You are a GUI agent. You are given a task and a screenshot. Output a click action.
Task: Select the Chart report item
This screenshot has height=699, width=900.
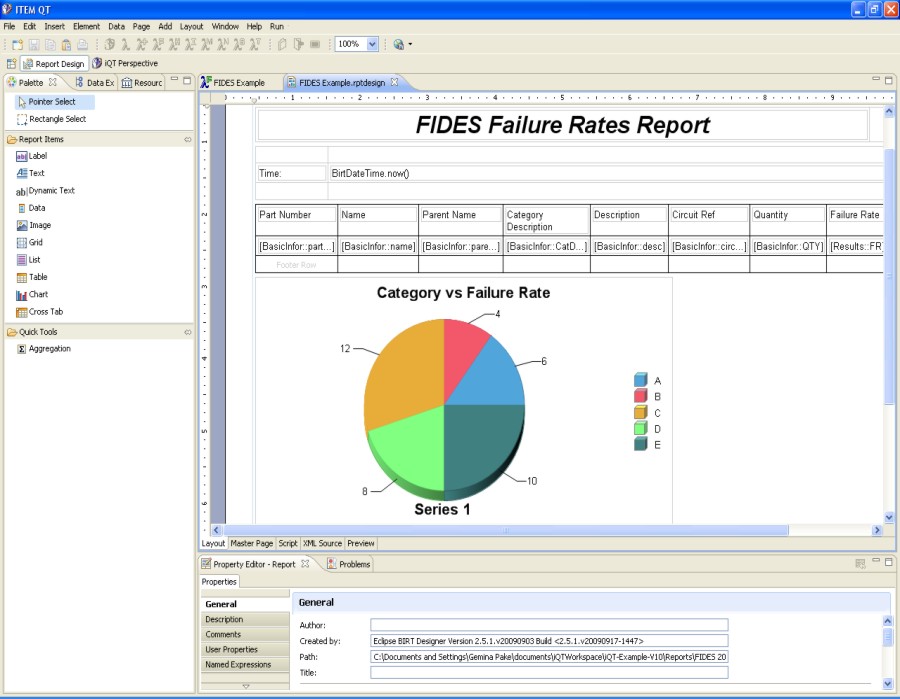pos(38,295)
